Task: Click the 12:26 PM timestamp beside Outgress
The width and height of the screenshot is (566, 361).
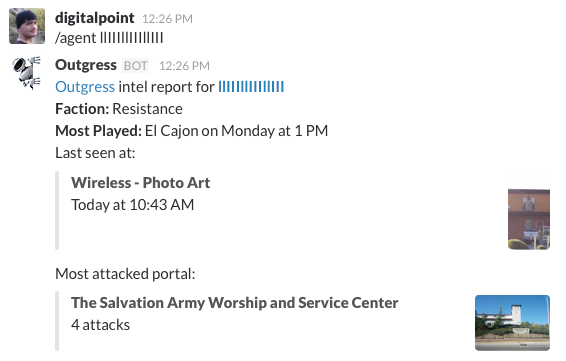Action: (184, 66)
